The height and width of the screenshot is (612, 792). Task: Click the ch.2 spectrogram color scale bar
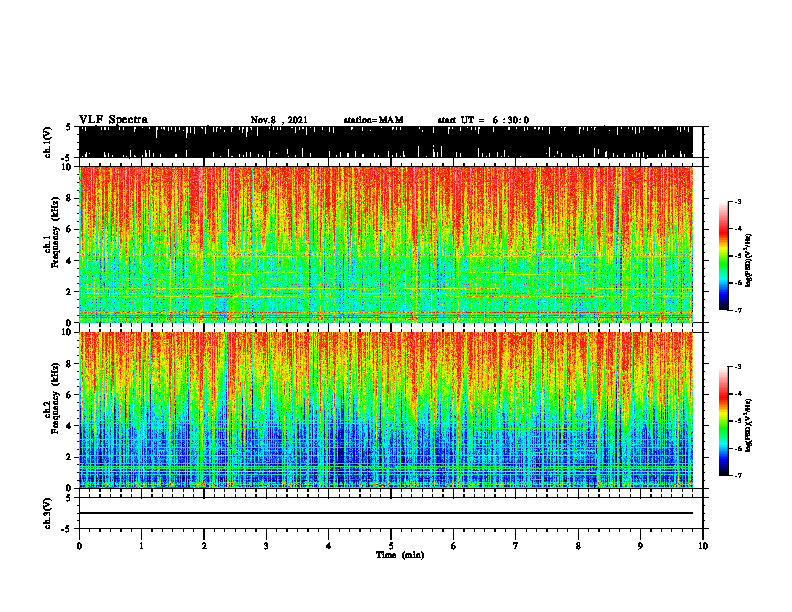723,421
